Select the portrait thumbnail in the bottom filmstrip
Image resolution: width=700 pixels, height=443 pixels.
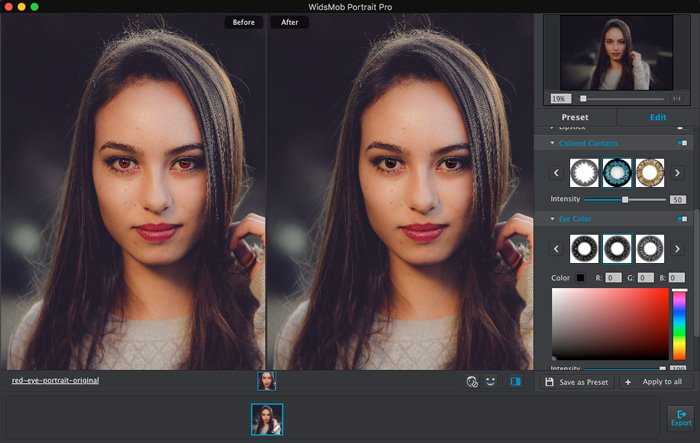[x=267, y=419]
